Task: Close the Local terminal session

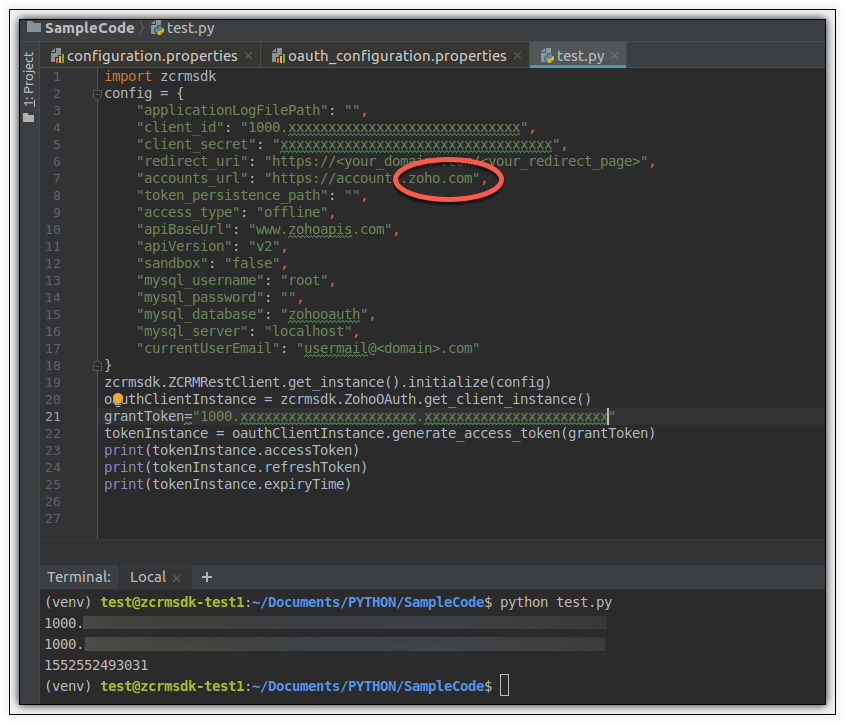Action: [176, 578]
